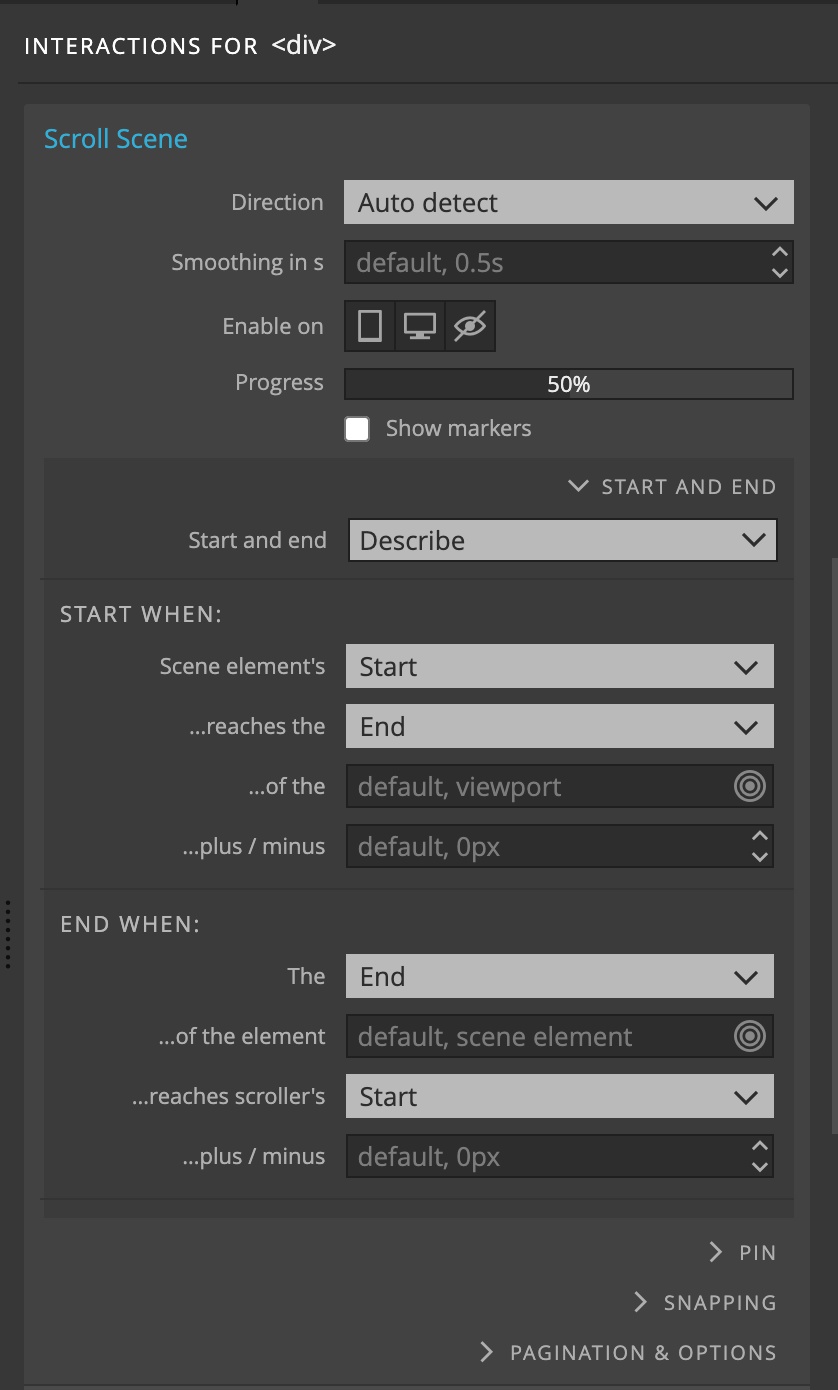Open the Scene element's Start dropdown
Viewport: 838px width, 1390px height.
(560, 666)
